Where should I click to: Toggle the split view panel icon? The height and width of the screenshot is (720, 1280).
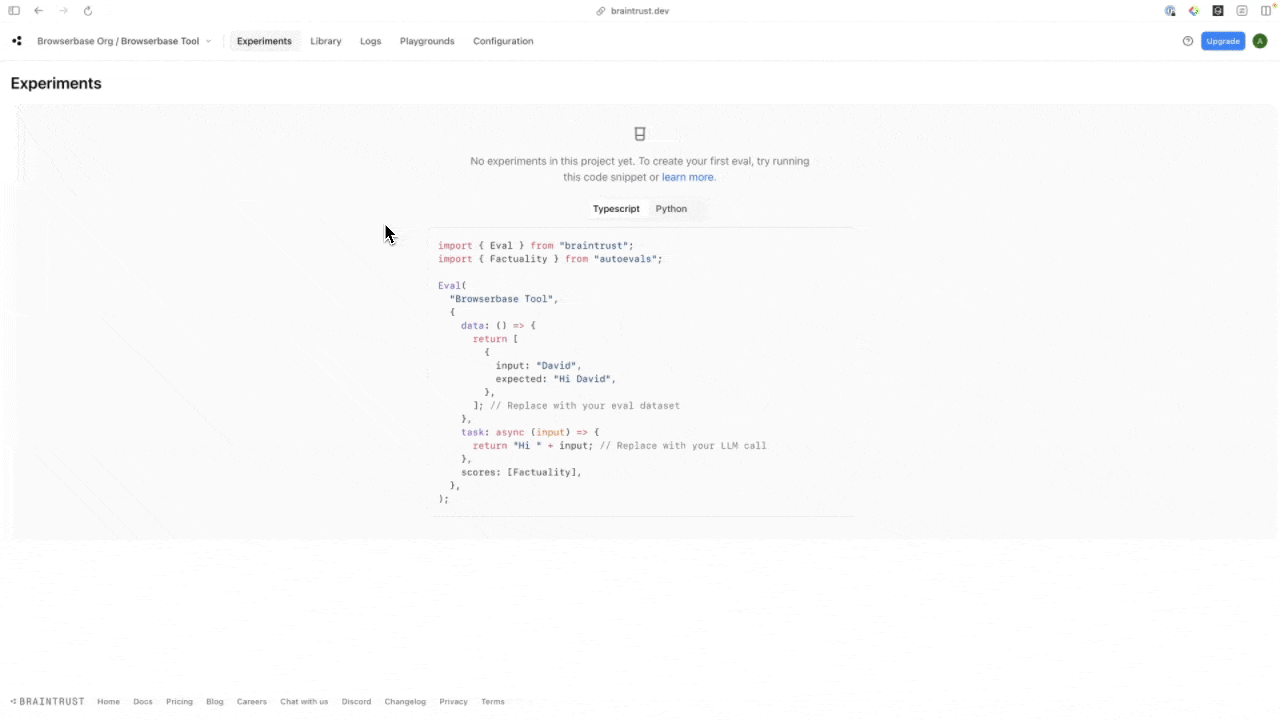(1266, 11)
